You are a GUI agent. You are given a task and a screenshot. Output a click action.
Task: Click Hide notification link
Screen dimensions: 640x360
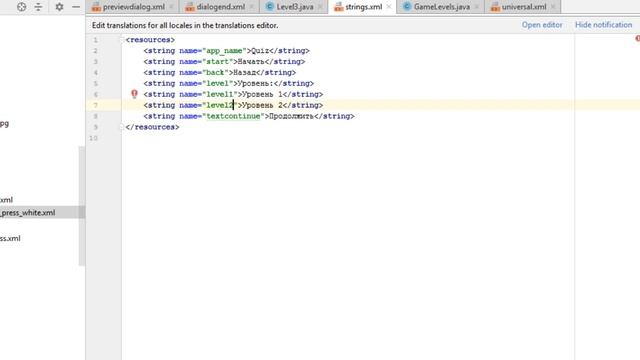[x=603, y=25]
